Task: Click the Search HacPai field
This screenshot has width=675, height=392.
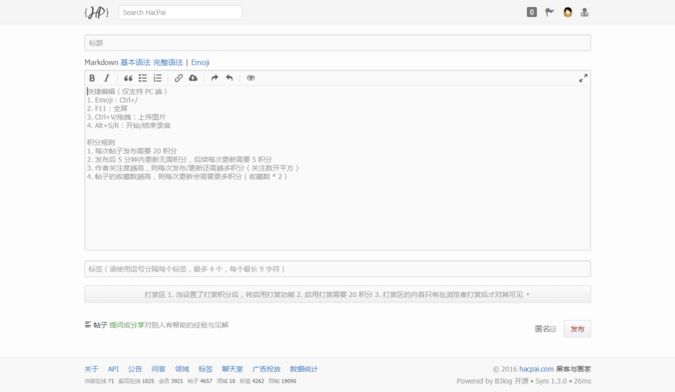Action: tap(180, 12)
